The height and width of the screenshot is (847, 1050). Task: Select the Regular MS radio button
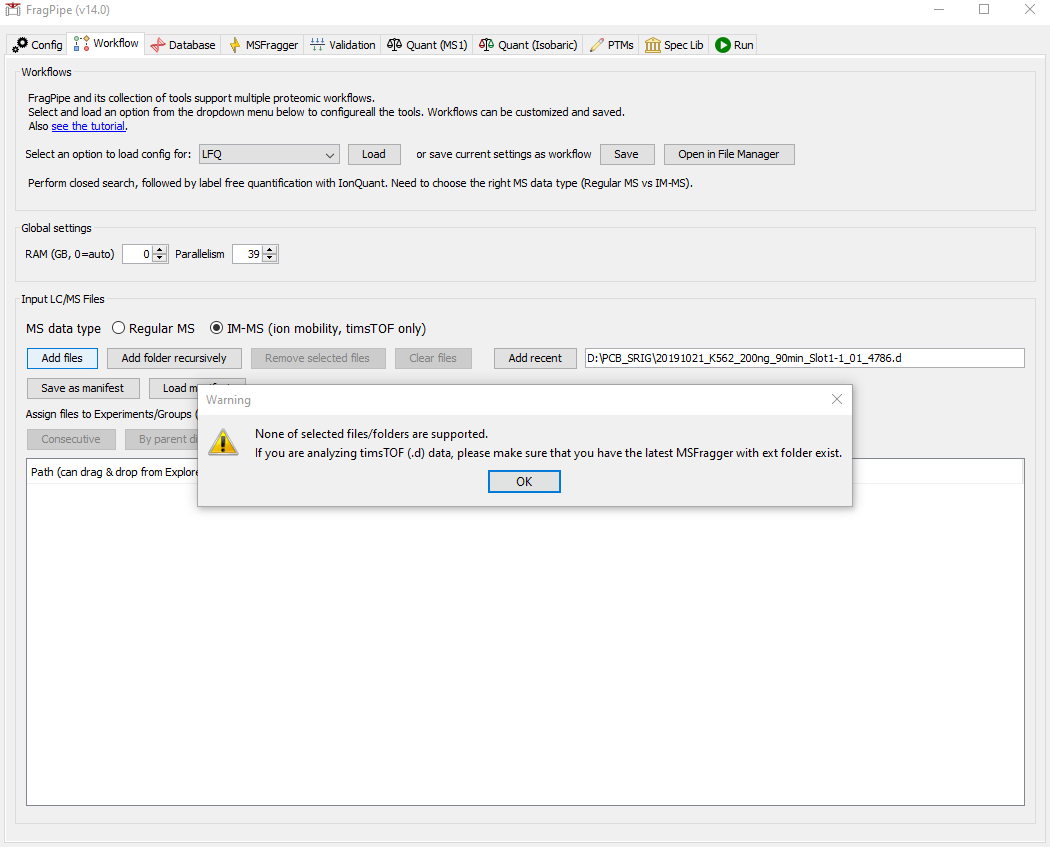(x=117, y=327)
